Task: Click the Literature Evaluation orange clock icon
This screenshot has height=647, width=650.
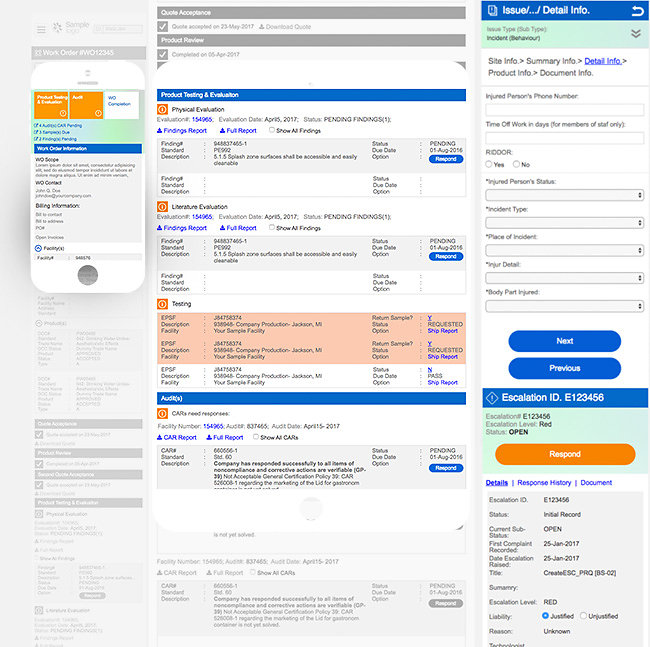Action: tap(162, 206)
